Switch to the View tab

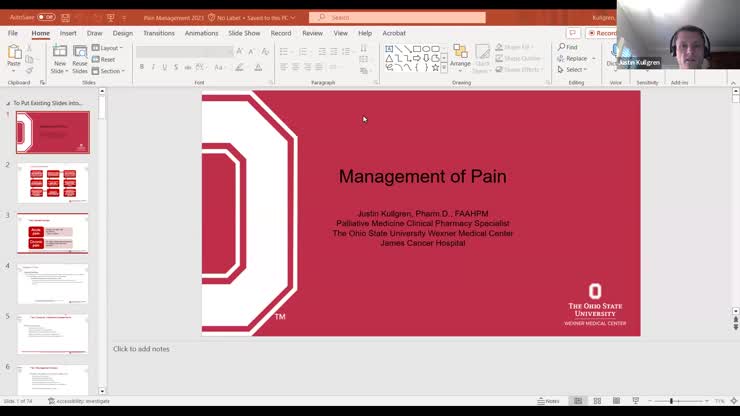click(340, 33)
